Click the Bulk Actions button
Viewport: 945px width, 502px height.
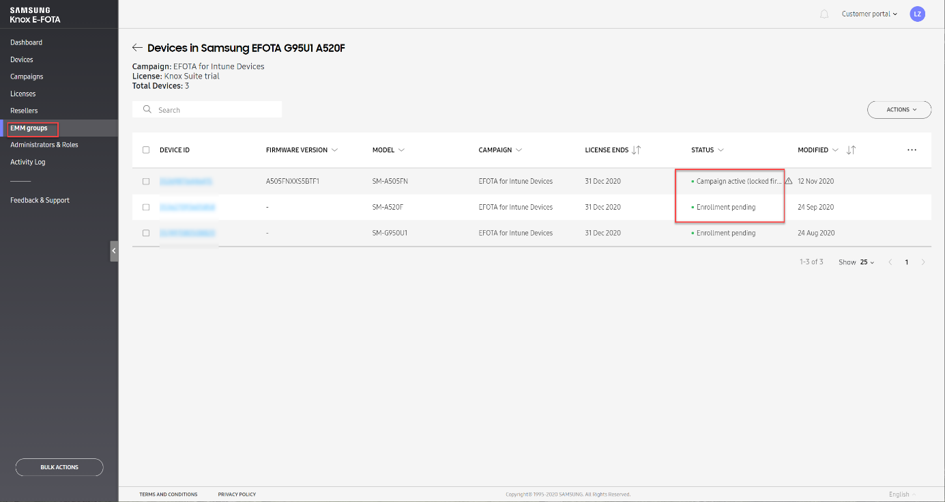tap(59, 467)
